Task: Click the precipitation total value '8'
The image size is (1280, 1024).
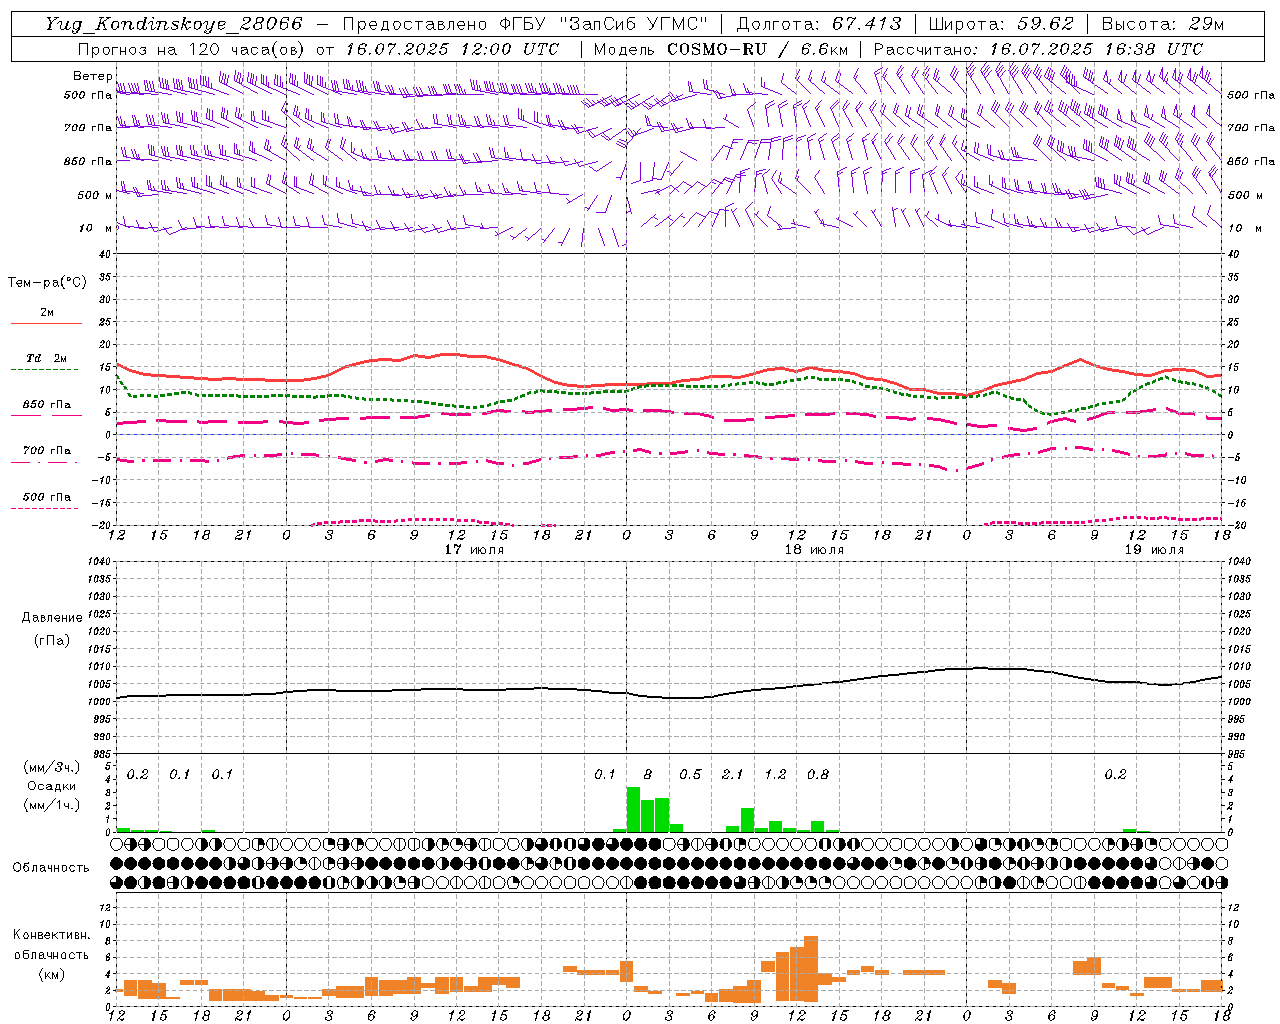Action: coord(648,774)
